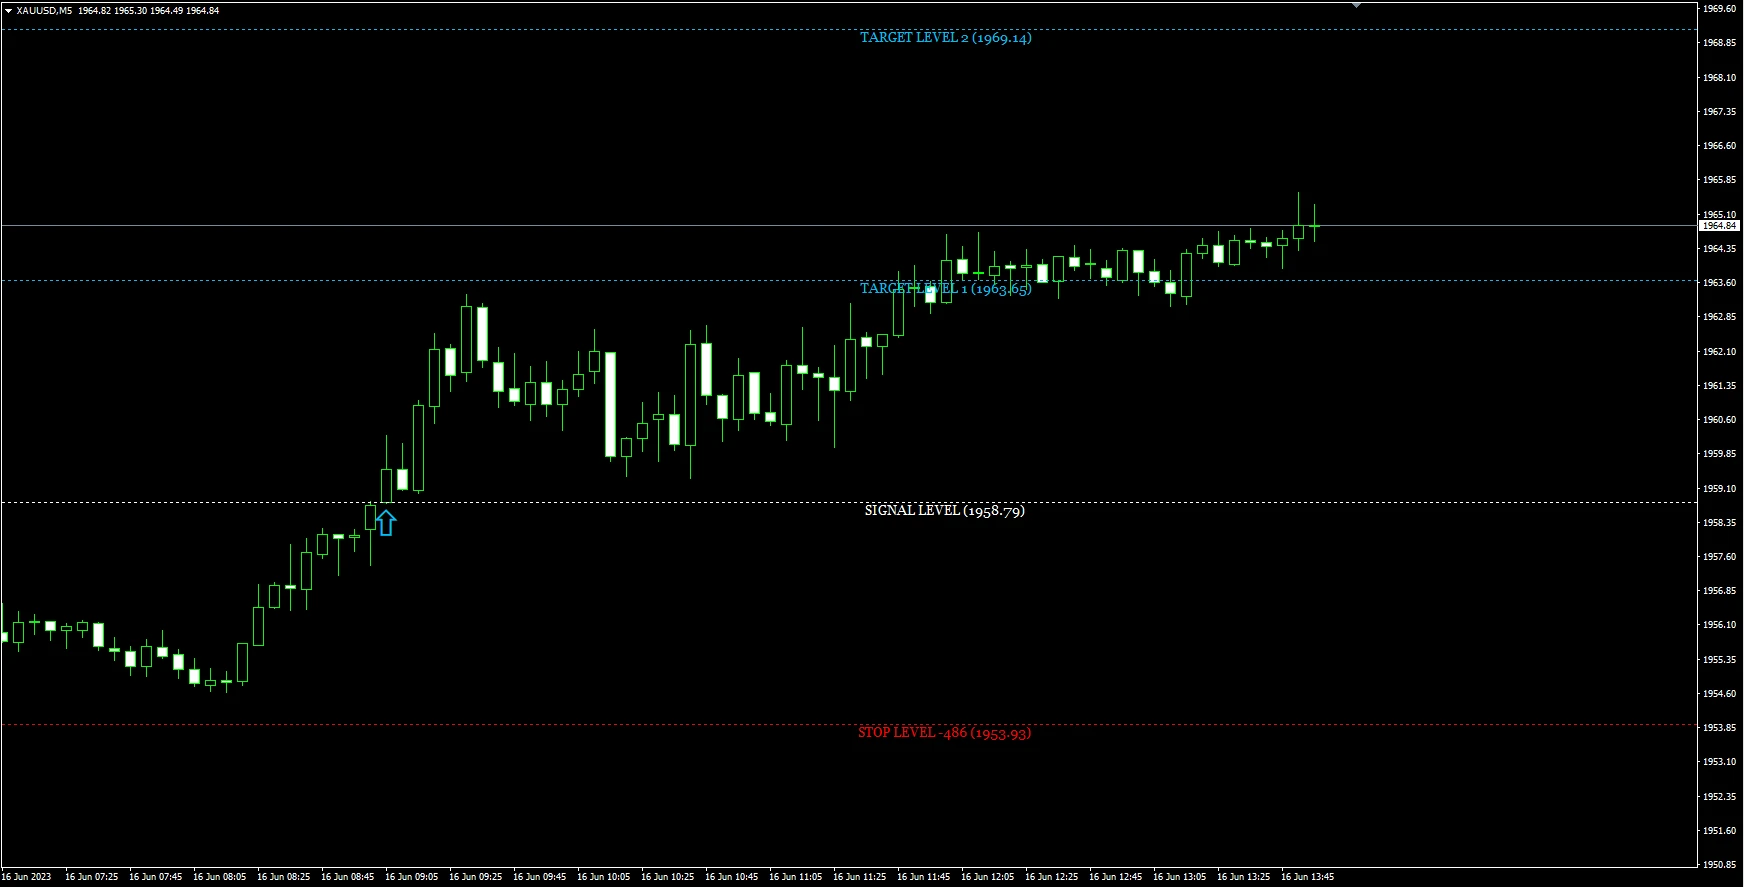Click the chart shift marker on top edge
Viewport: 1745px width, 887px height.
1357,5
